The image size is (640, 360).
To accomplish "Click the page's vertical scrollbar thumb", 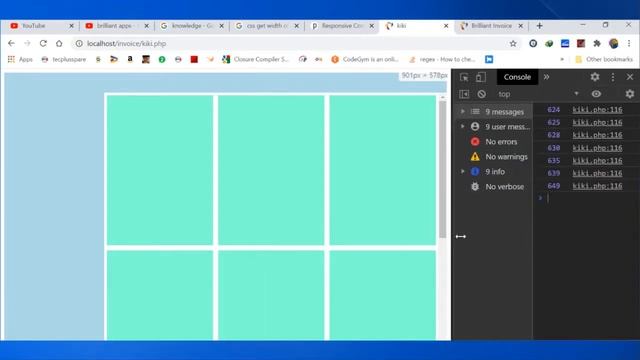I will (442, 169).
